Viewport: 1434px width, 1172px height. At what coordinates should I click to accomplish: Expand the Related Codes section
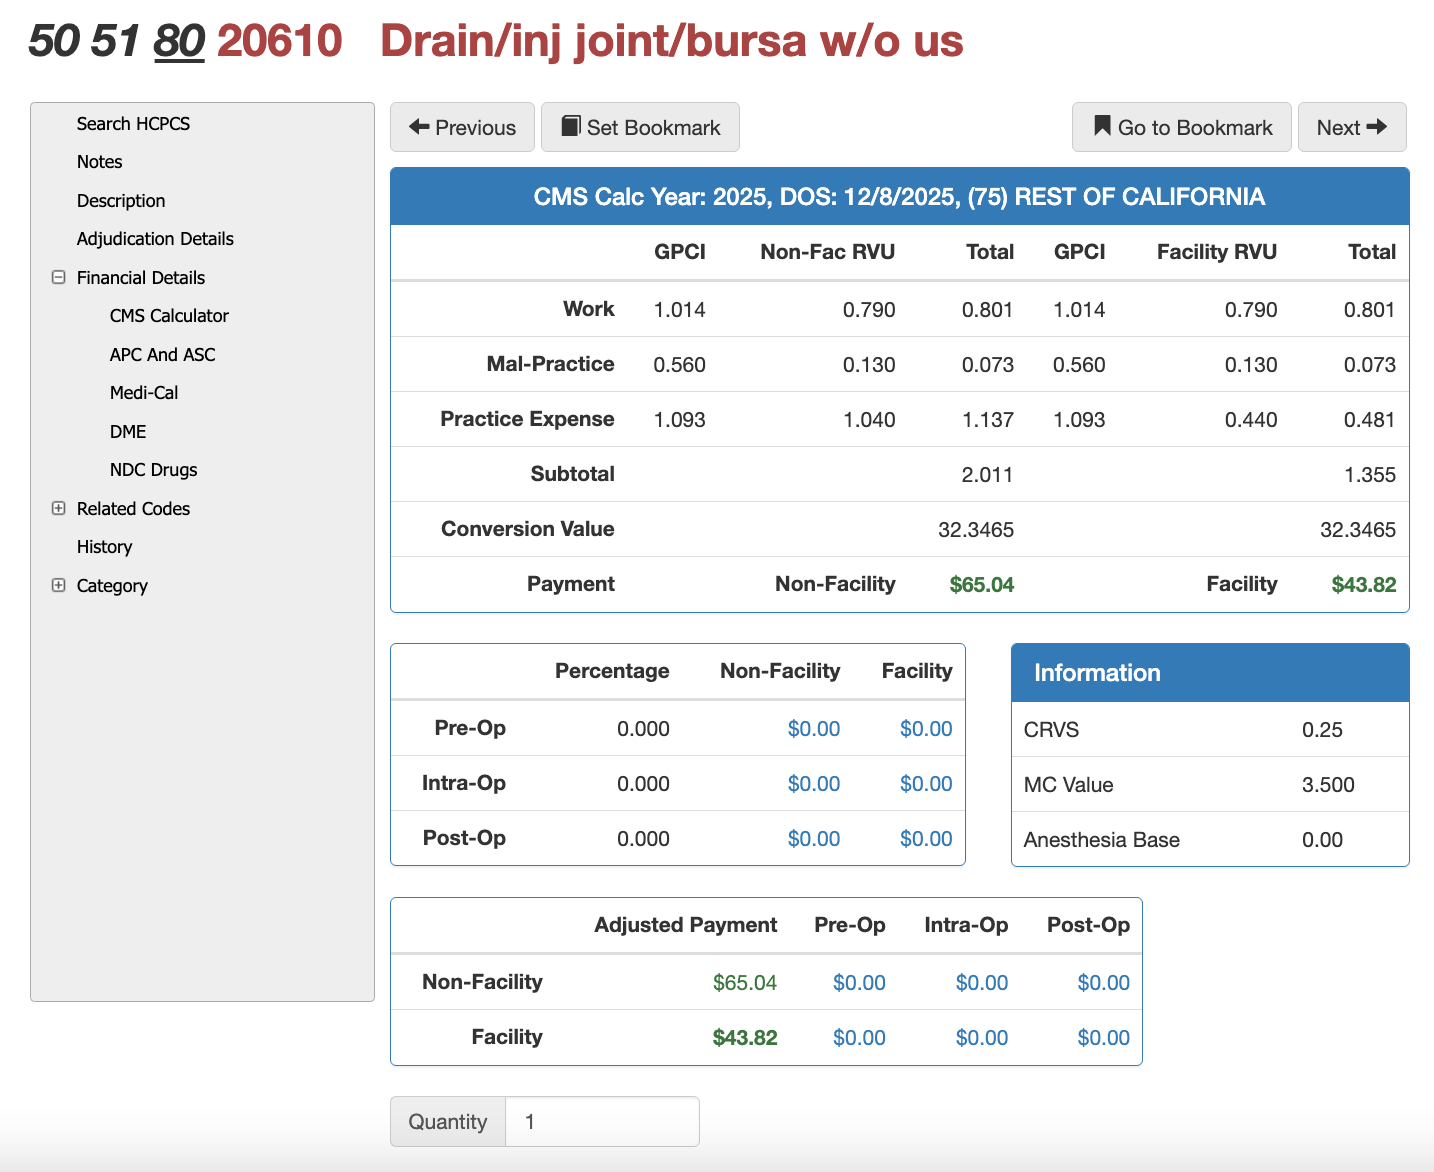coord(58,508)
